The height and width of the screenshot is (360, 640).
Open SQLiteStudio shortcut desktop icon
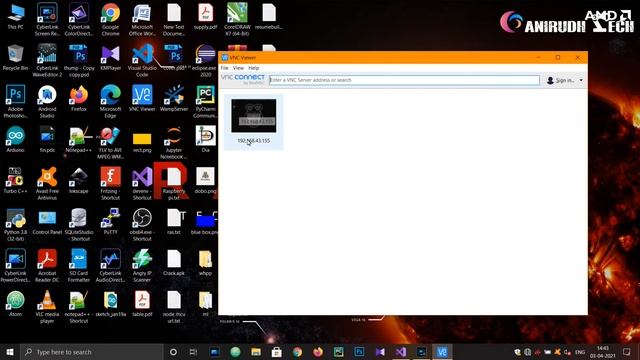79,224
